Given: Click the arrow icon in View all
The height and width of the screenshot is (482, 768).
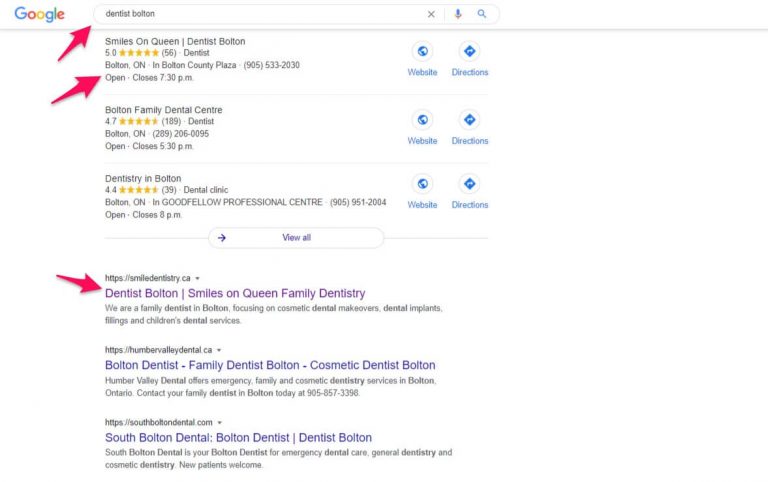Looking at the screenshot, I should coord(222,238).
